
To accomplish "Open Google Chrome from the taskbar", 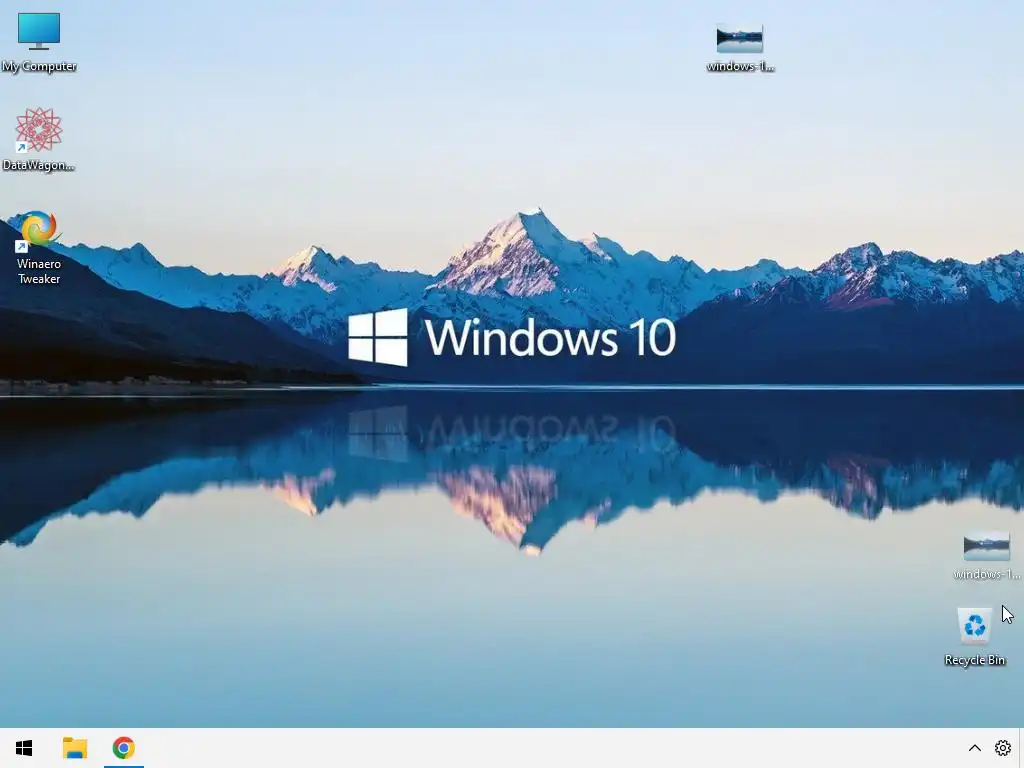I will [x=123, y=748].
